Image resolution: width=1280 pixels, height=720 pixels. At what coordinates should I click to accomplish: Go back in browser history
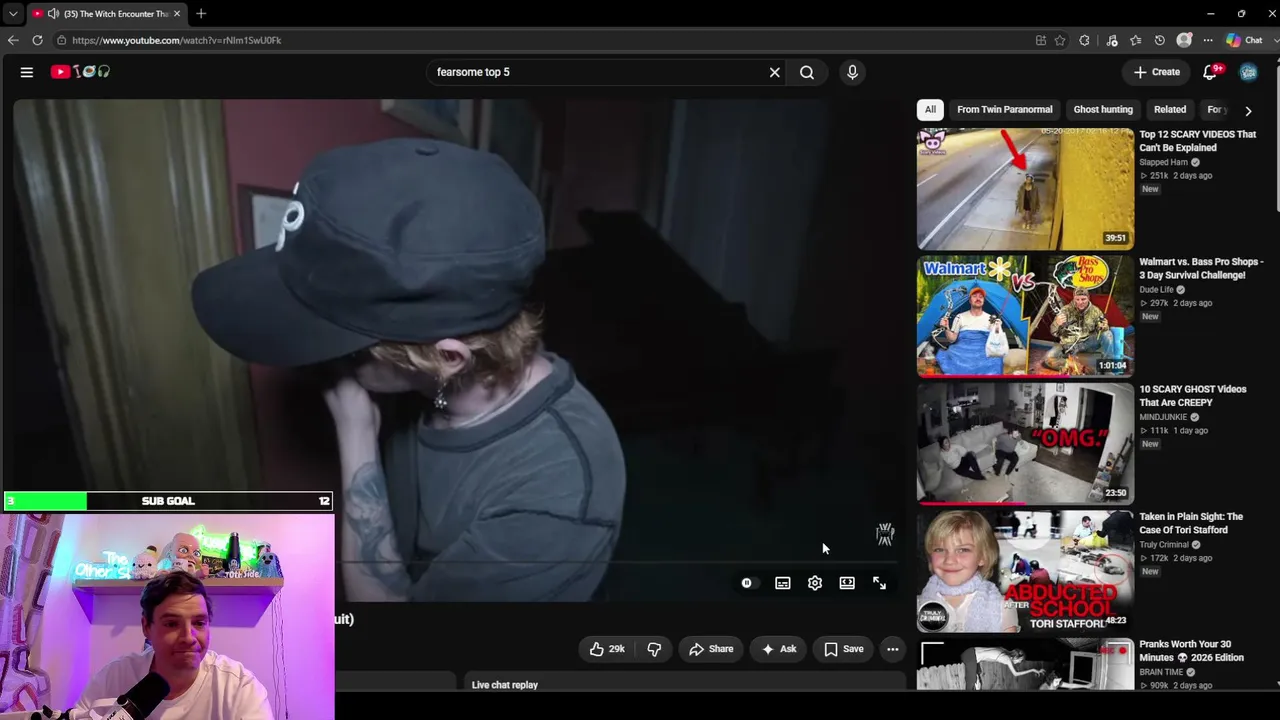(x=13, y=40)
